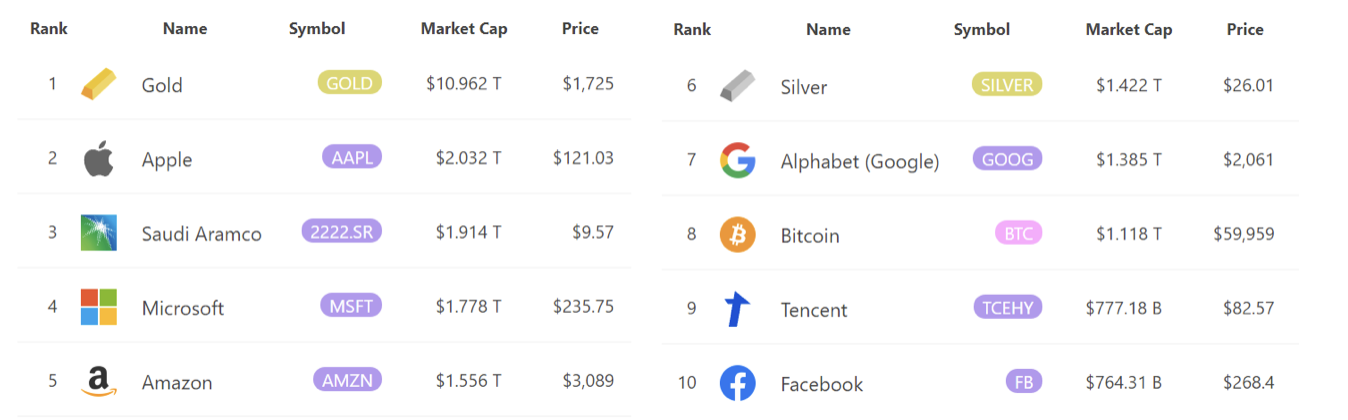The image size is (1348, 420).
Task: Open the Microsoft name link
Action: (x=183, y=308)
